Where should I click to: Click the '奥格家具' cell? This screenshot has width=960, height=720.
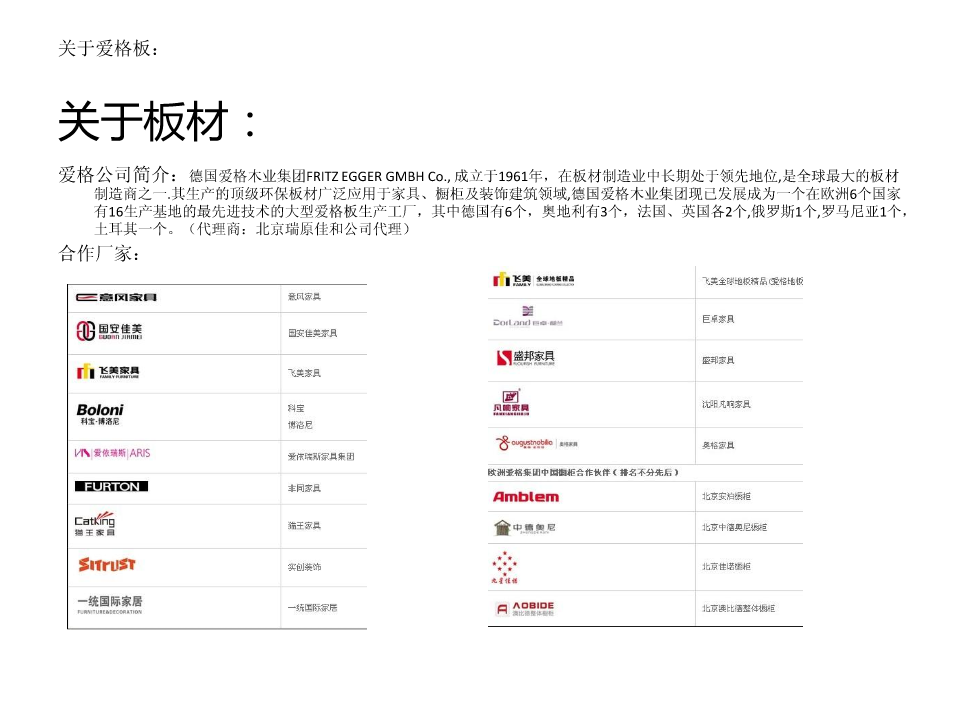(x=718, y=446)
